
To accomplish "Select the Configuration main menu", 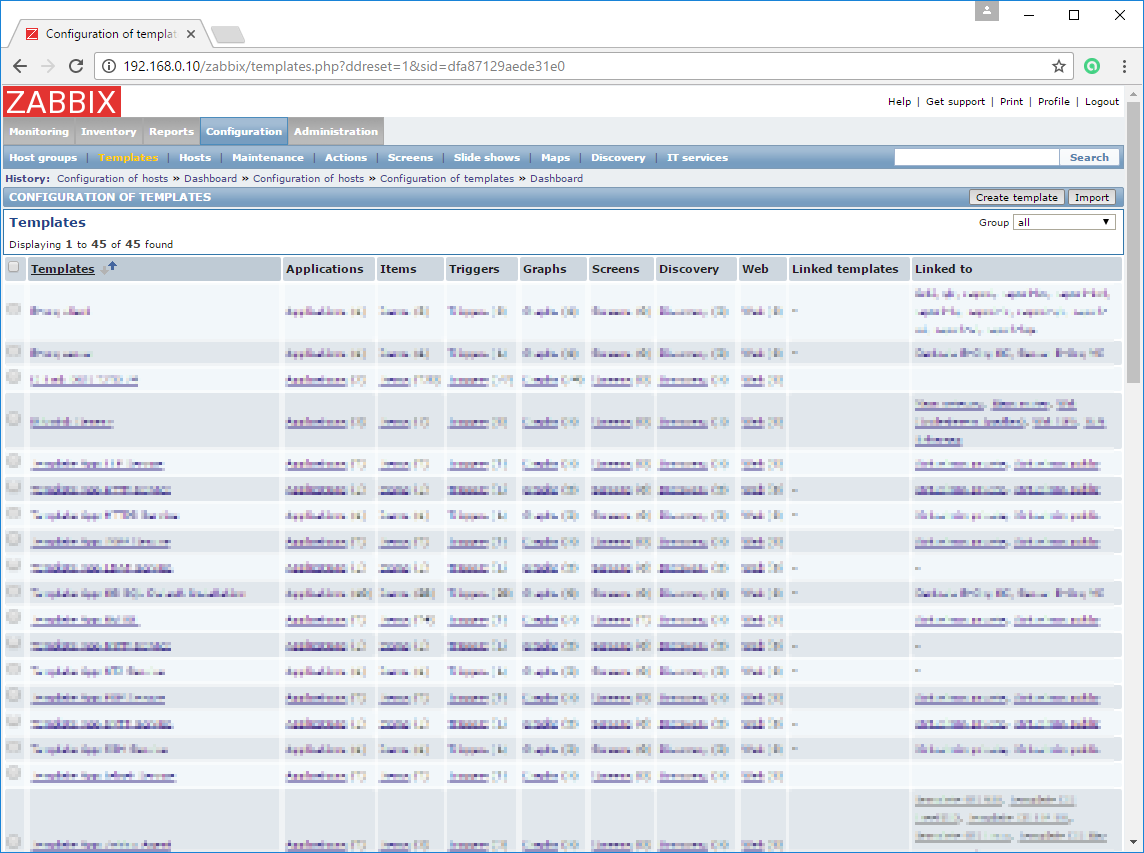I will [244, 131].
